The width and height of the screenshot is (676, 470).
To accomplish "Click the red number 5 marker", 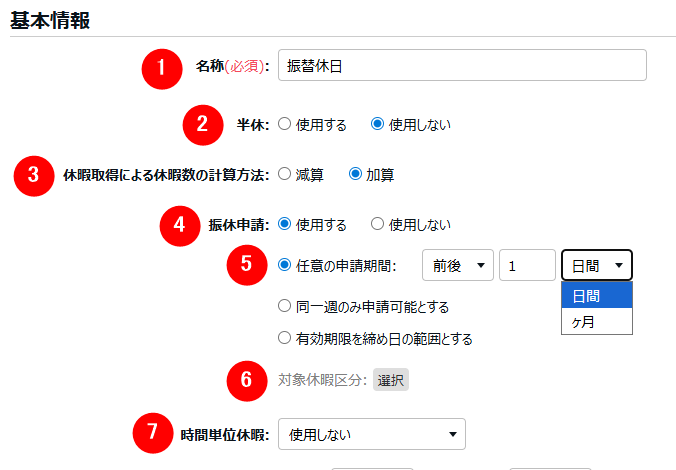I will pyautogui.click(x=246, y=266).
